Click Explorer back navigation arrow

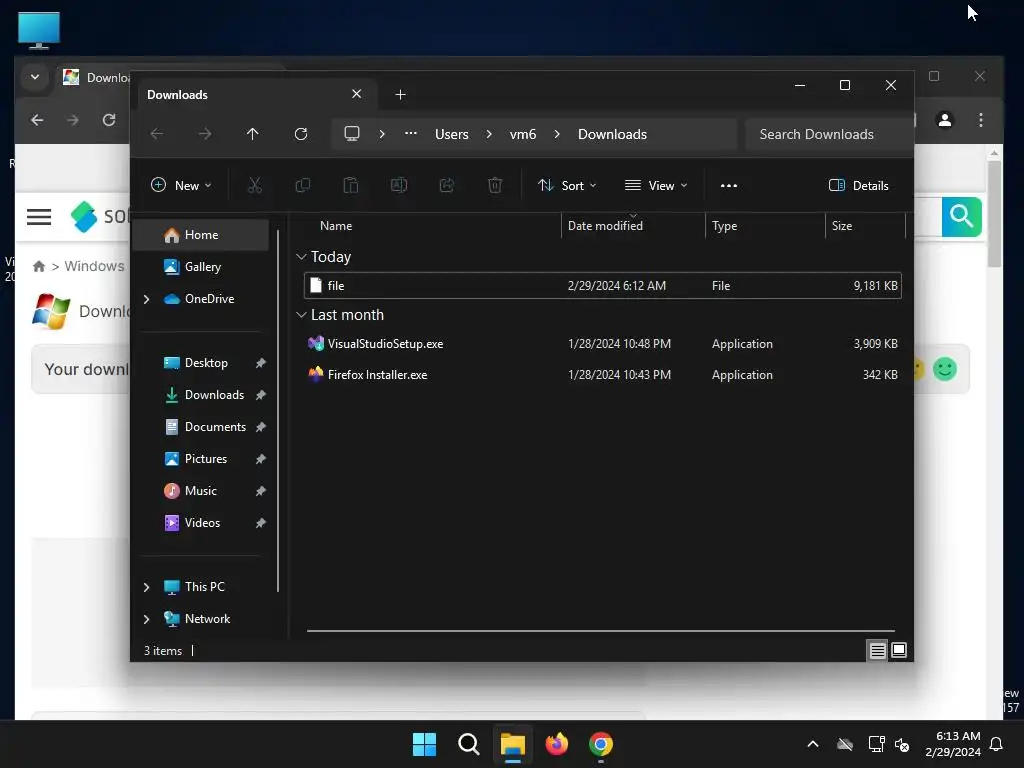(157, 134)
